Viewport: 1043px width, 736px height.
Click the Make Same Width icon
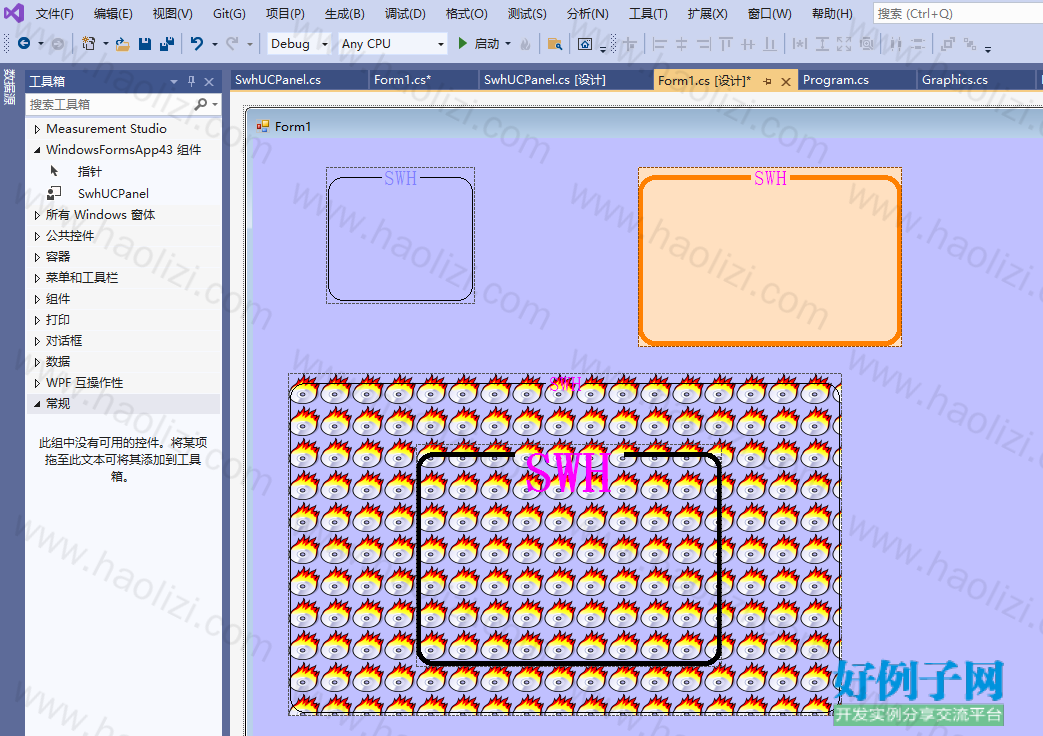[800, 44]
